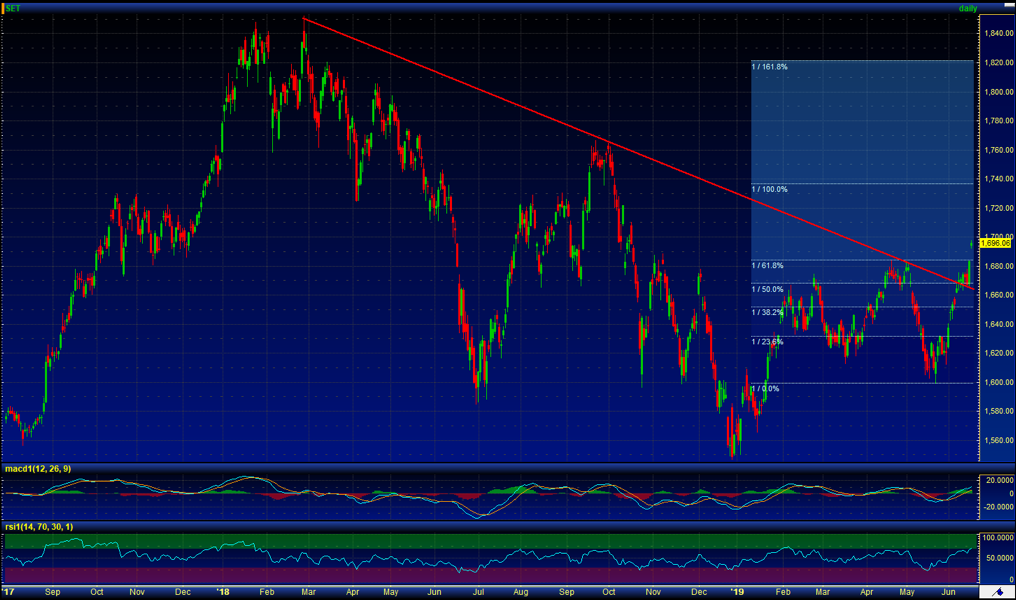Image resolution: width=1016 pixels, height=600 pixels.
Task: Click the 20.0000 MACD scale label
Action: click(x=997, y=480)
